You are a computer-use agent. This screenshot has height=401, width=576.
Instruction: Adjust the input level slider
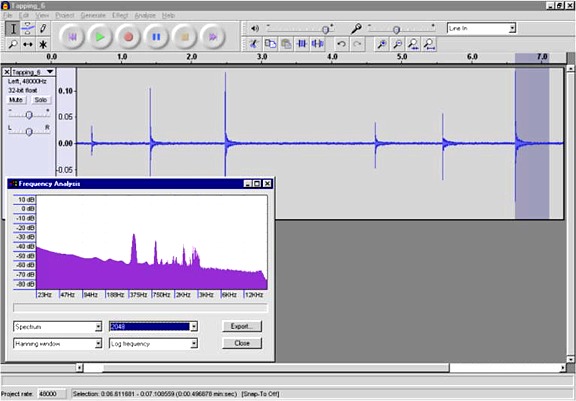point(396,30)
